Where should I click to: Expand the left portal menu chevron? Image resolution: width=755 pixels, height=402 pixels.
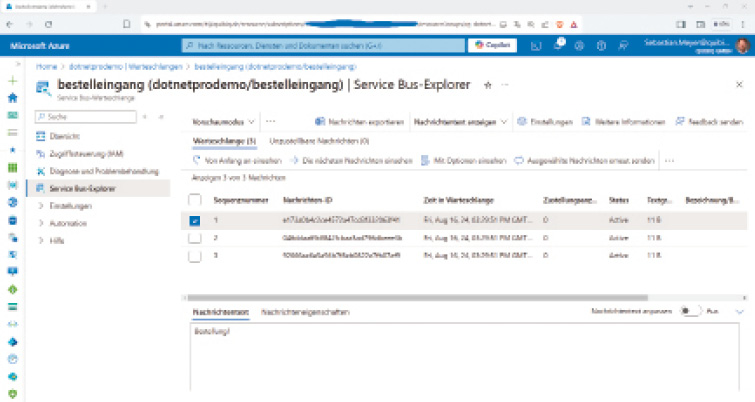tap(18, 64)
